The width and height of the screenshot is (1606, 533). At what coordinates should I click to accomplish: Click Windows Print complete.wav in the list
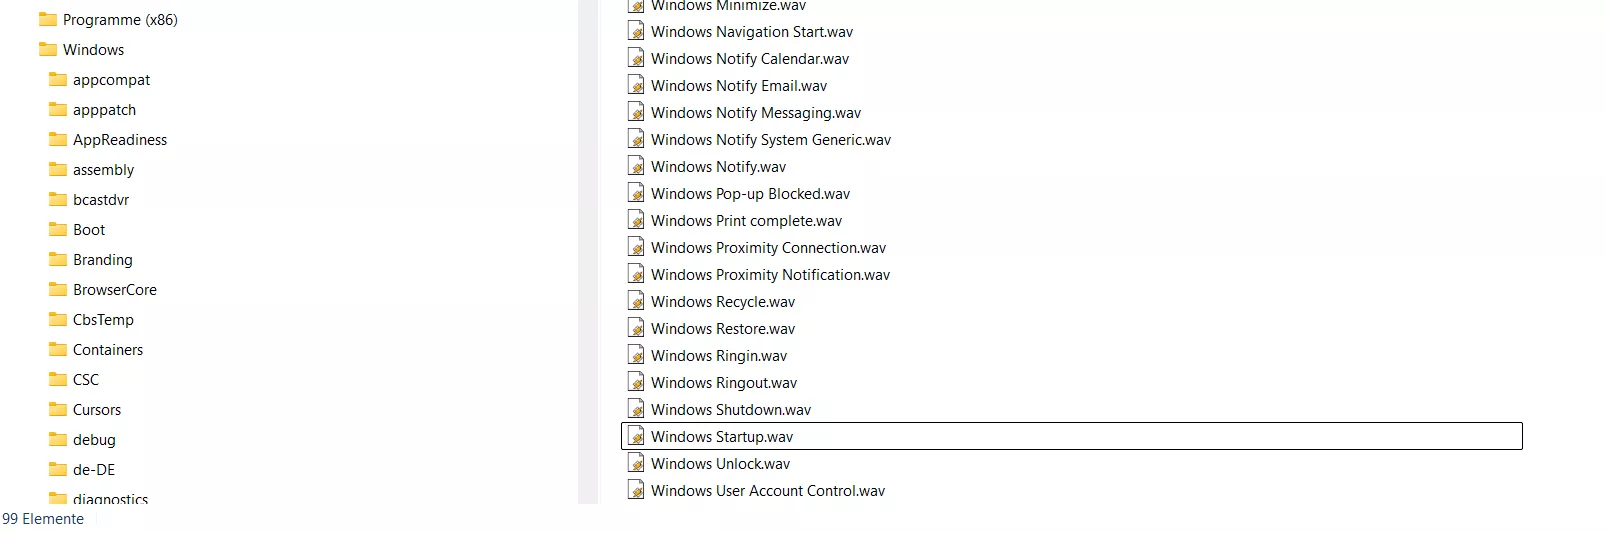(x=746, y=220)
